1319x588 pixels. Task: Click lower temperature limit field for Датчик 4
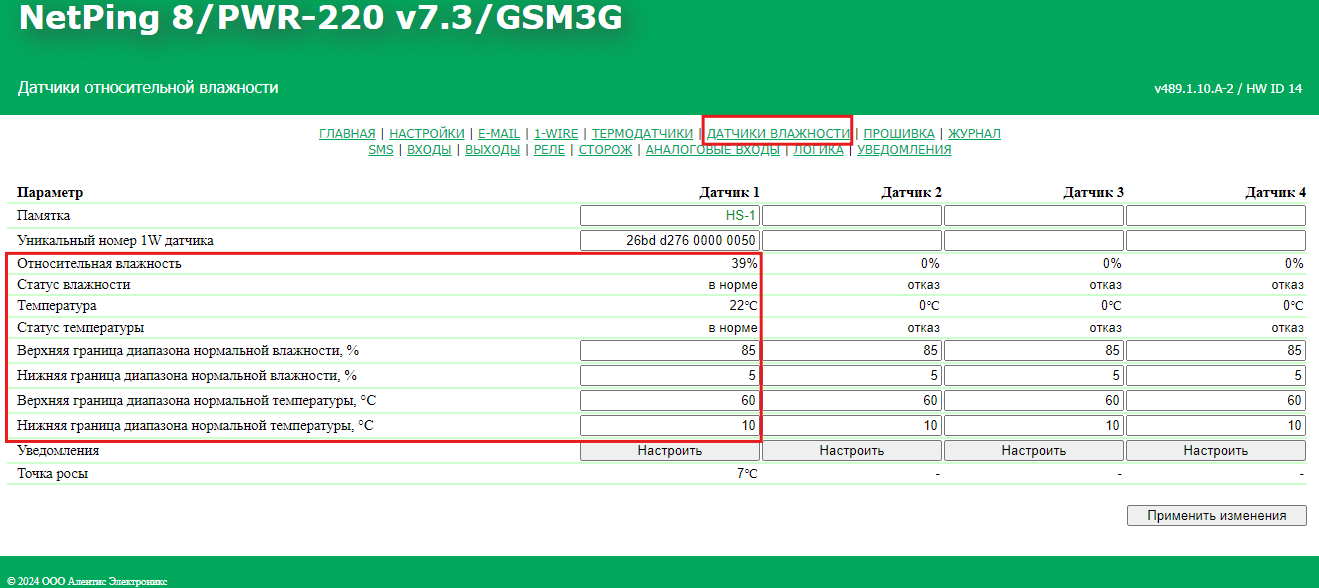(1216, 426)
